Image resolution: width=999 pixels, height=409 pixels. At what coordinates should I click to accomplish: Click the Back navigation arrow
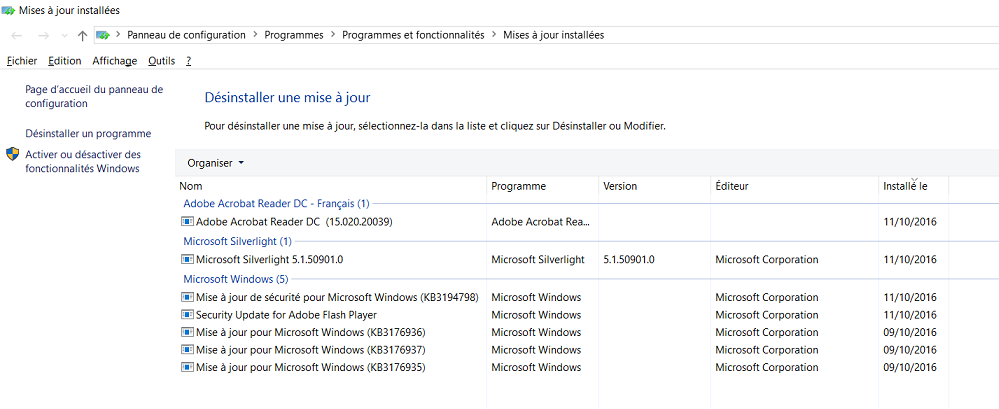17,36
